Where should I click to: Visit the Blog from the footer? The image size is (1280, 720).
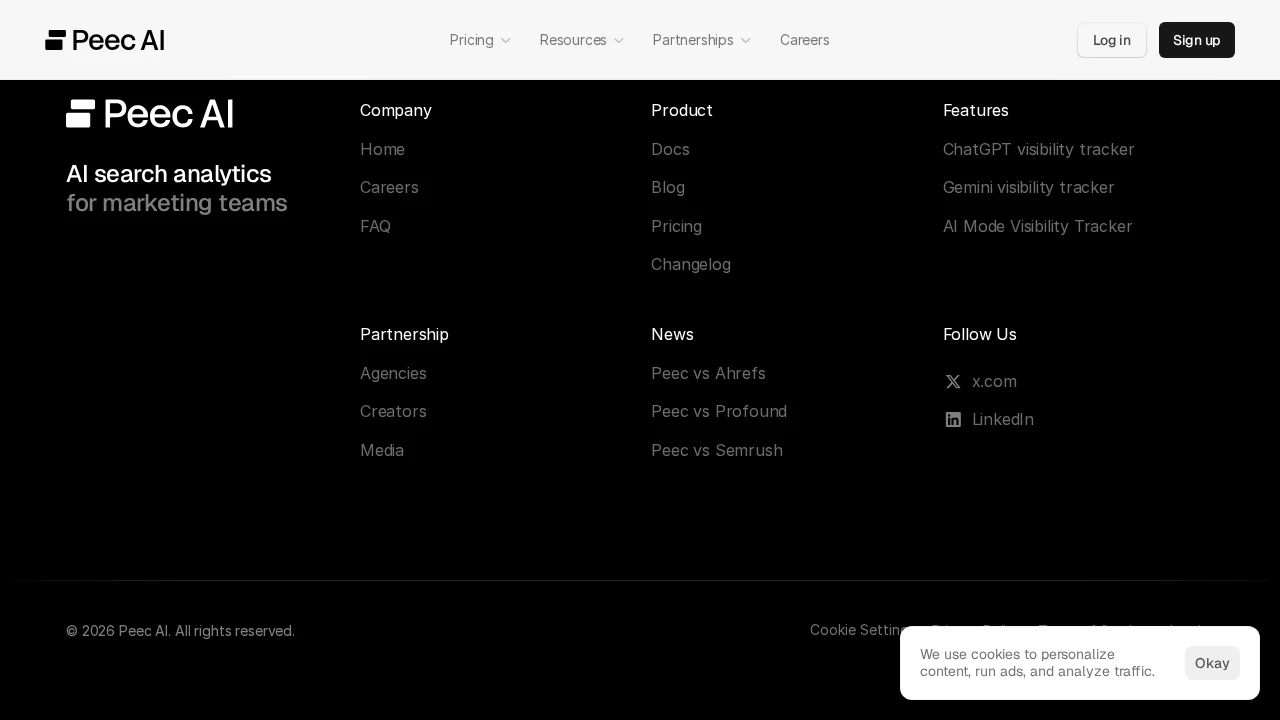668,187
